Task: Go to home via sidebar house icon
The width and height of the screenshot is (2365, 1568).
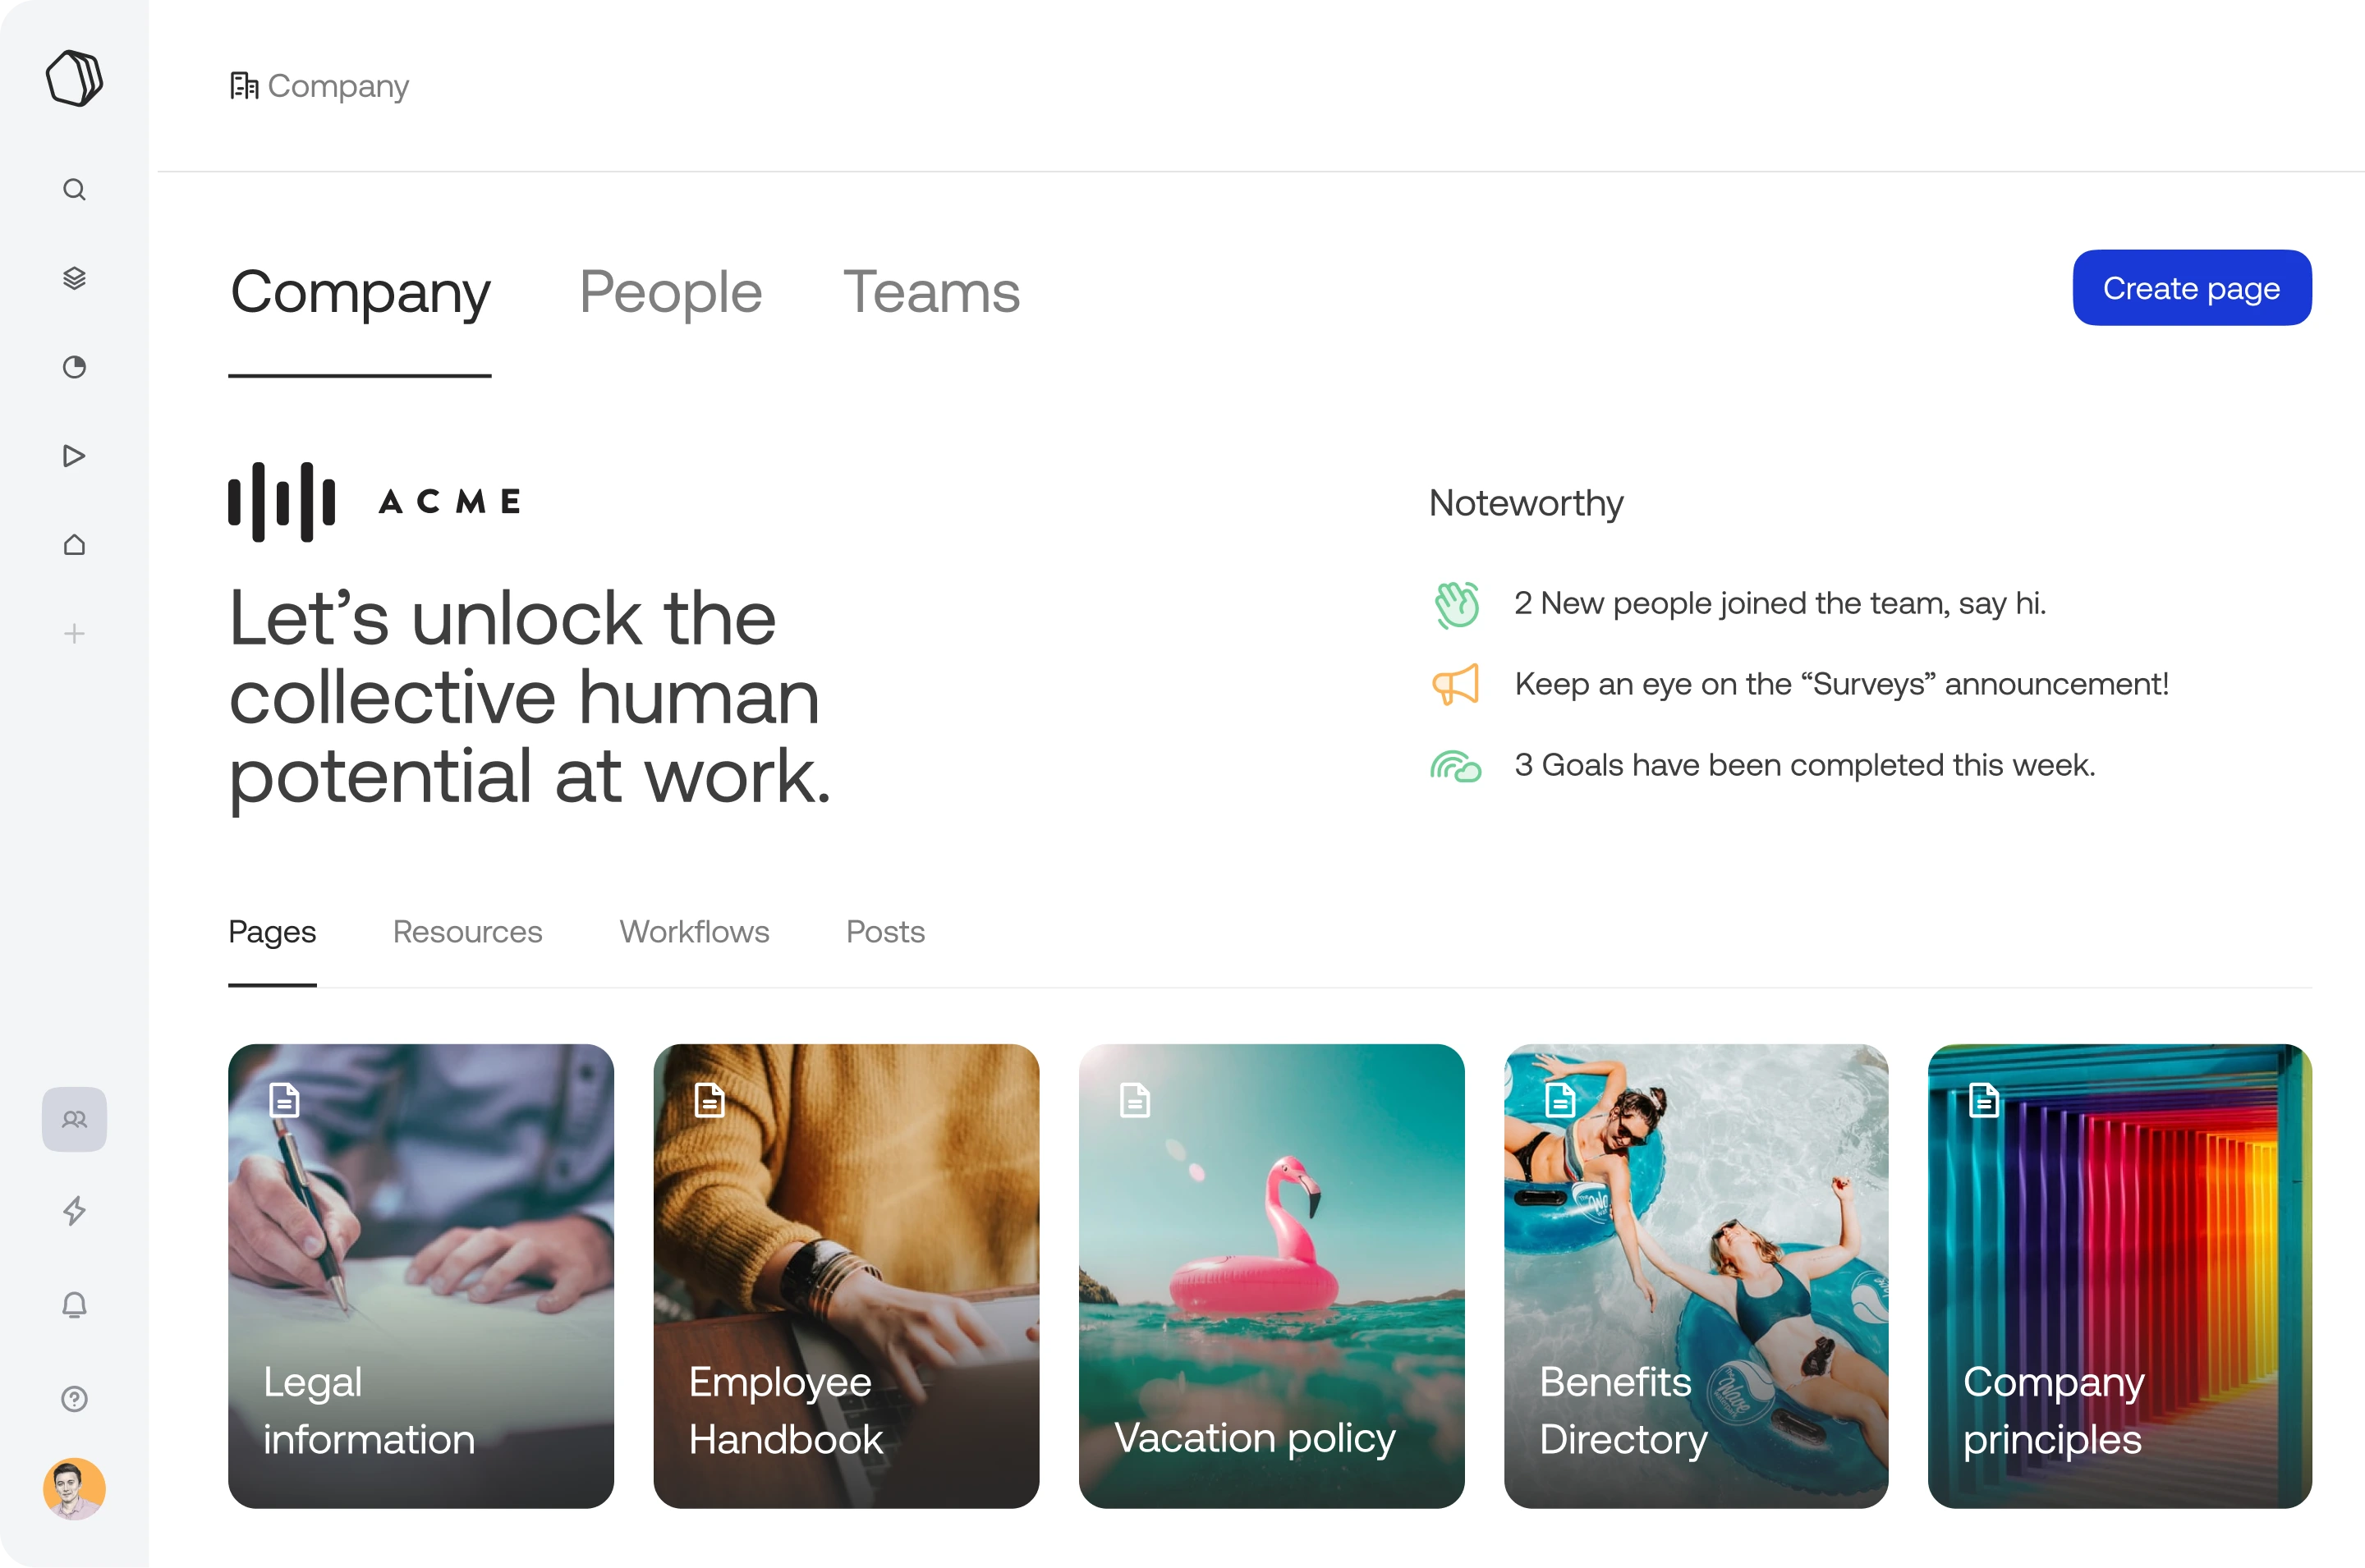Action: click(x=74, y=545)
